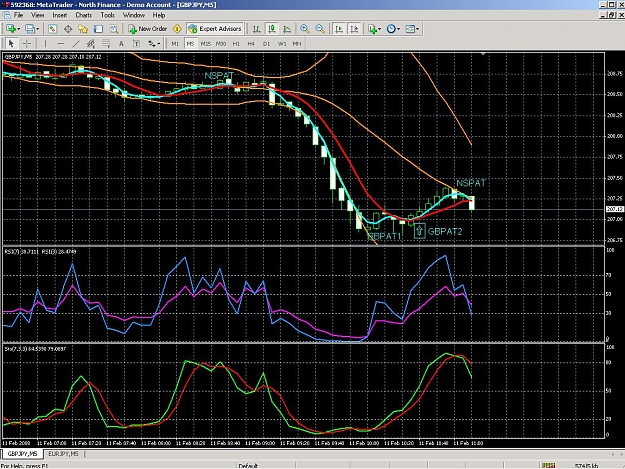Screen dimensions: 625x469
Task: Switch to bar chart display
Action: [257, 29]
